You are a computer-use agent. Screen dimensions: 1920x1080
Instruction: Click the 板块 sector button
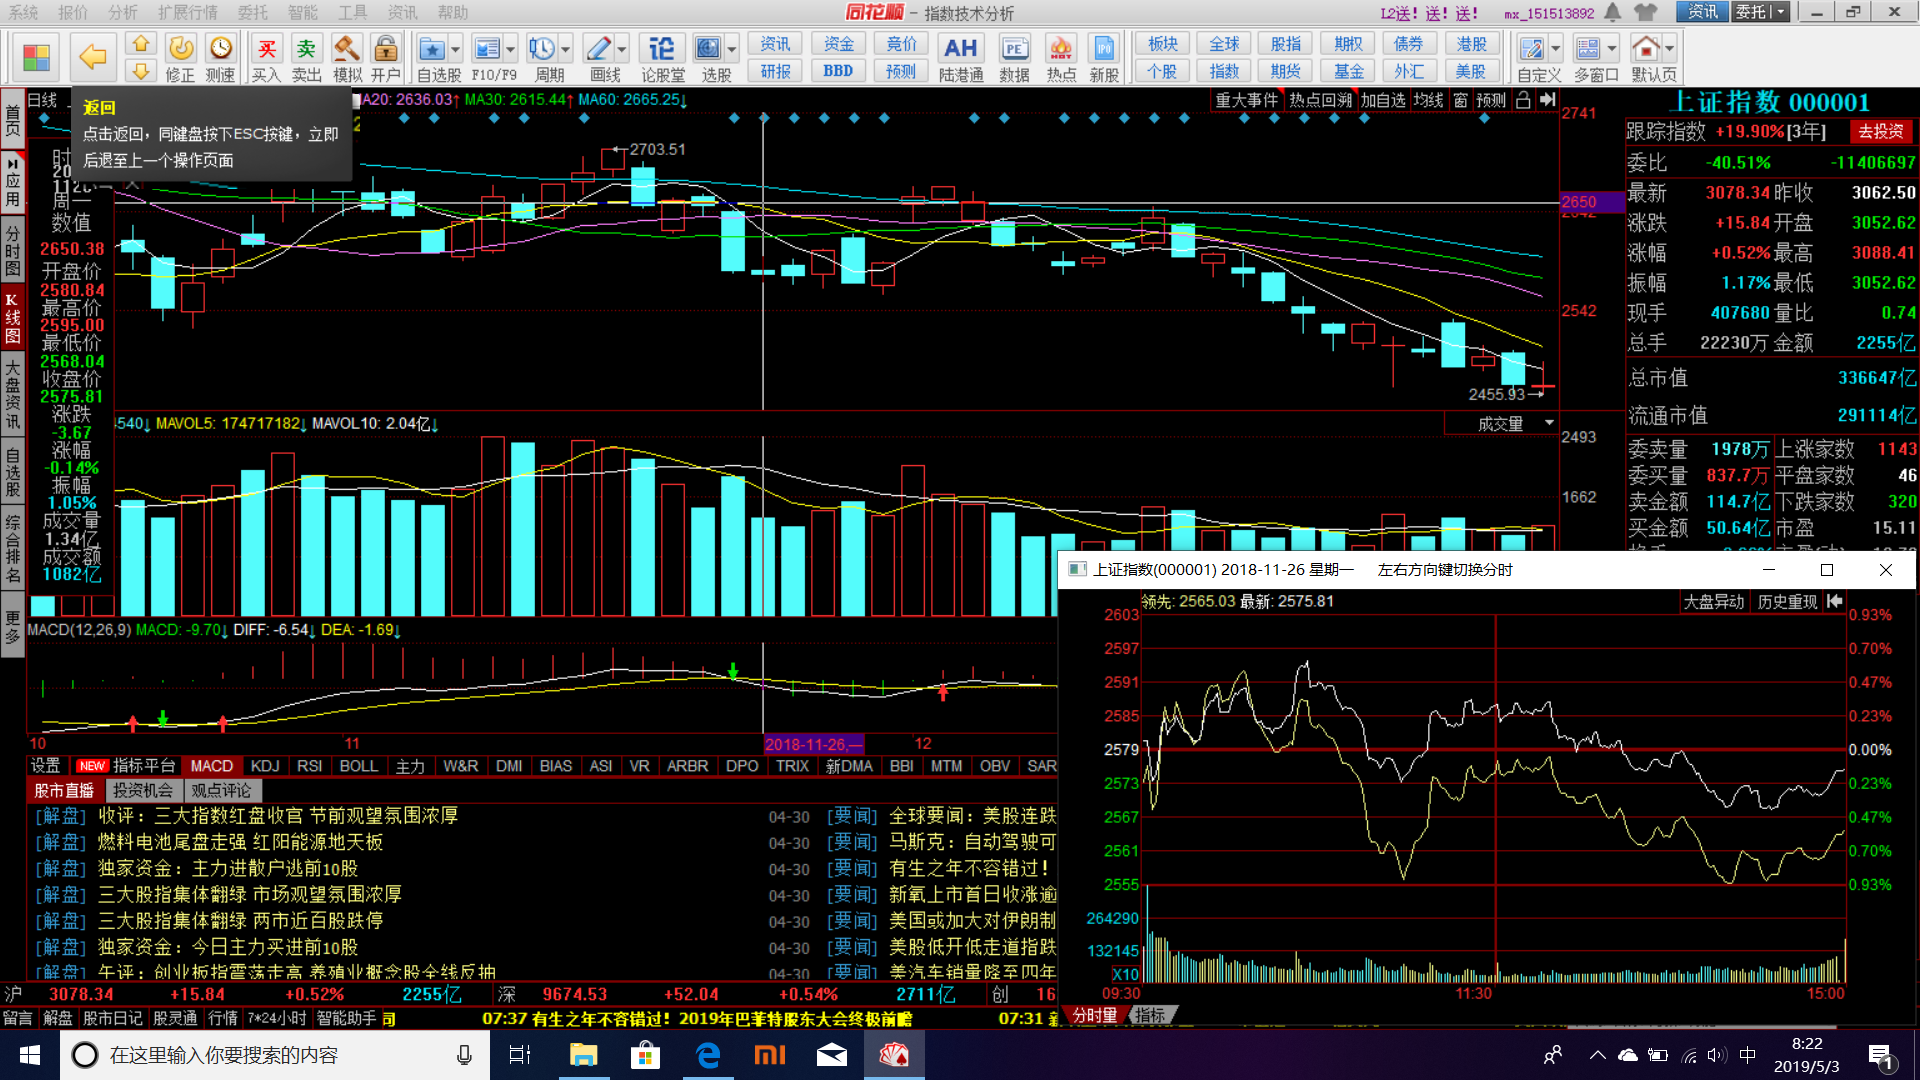(1163, 44)
